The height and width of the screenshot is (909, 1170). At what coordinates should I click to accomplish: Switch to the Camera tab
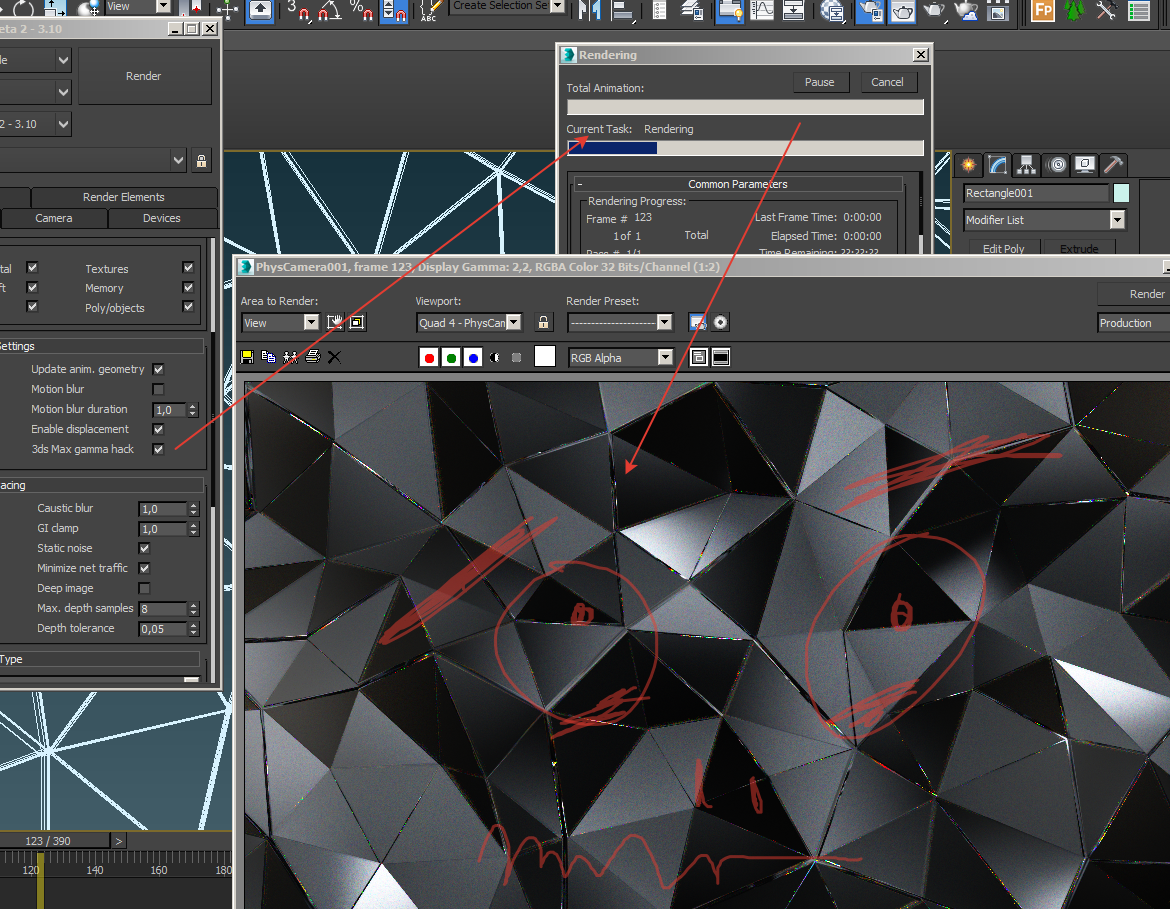tap(54, 218)
